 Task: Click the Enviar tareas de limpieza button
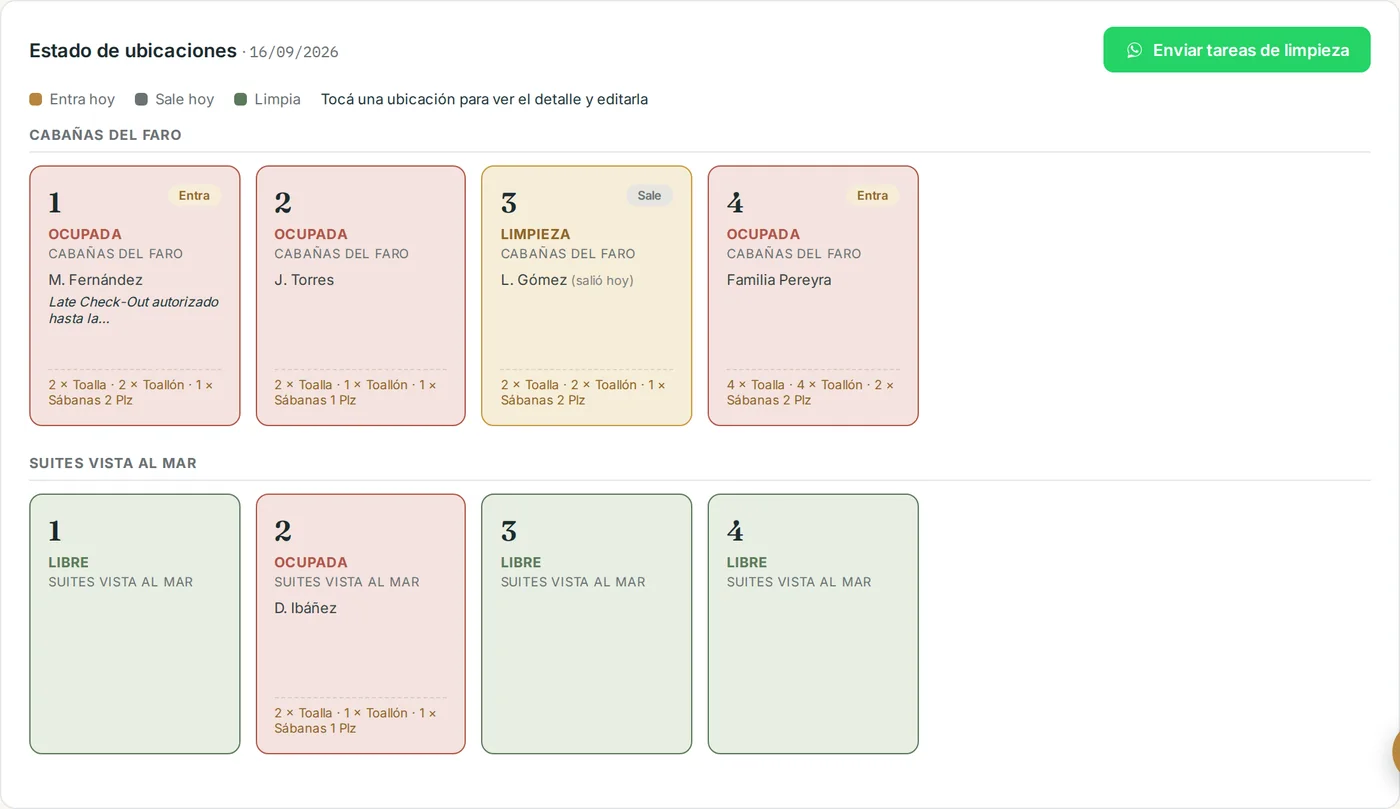[x=1236, y=50]
